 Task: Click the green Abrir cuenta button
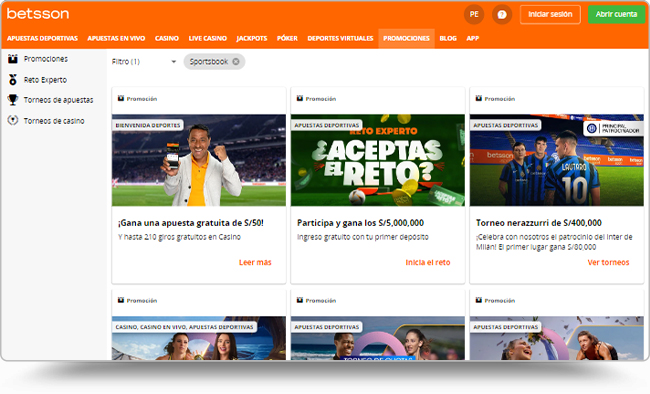616,14
